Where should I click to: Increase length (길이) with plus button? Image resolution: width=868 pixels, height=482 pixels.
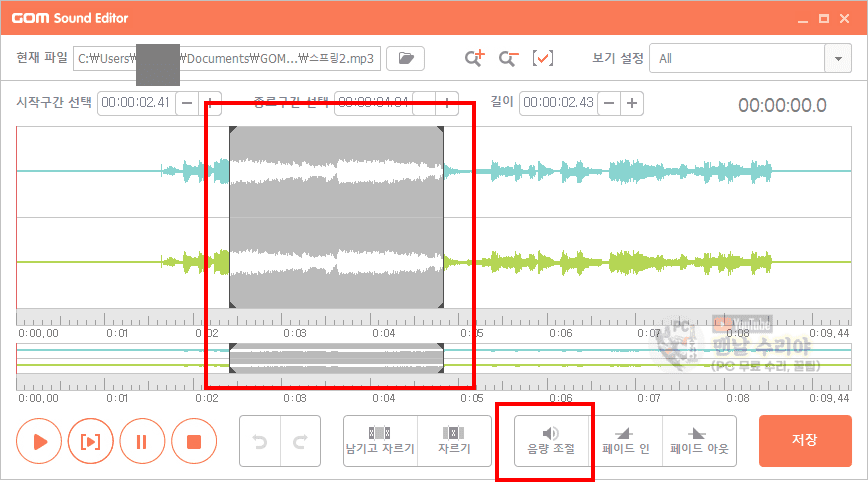click(x=633, y=103)
